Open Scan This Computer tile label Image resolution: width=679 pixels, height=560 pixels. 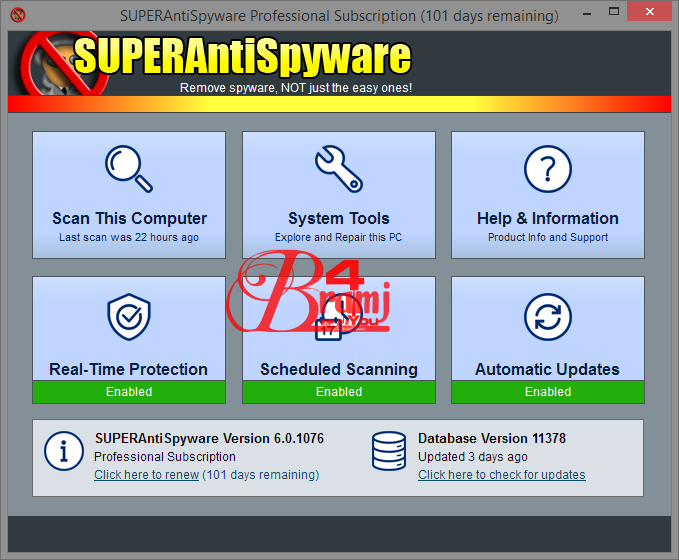tap(129, 218)
